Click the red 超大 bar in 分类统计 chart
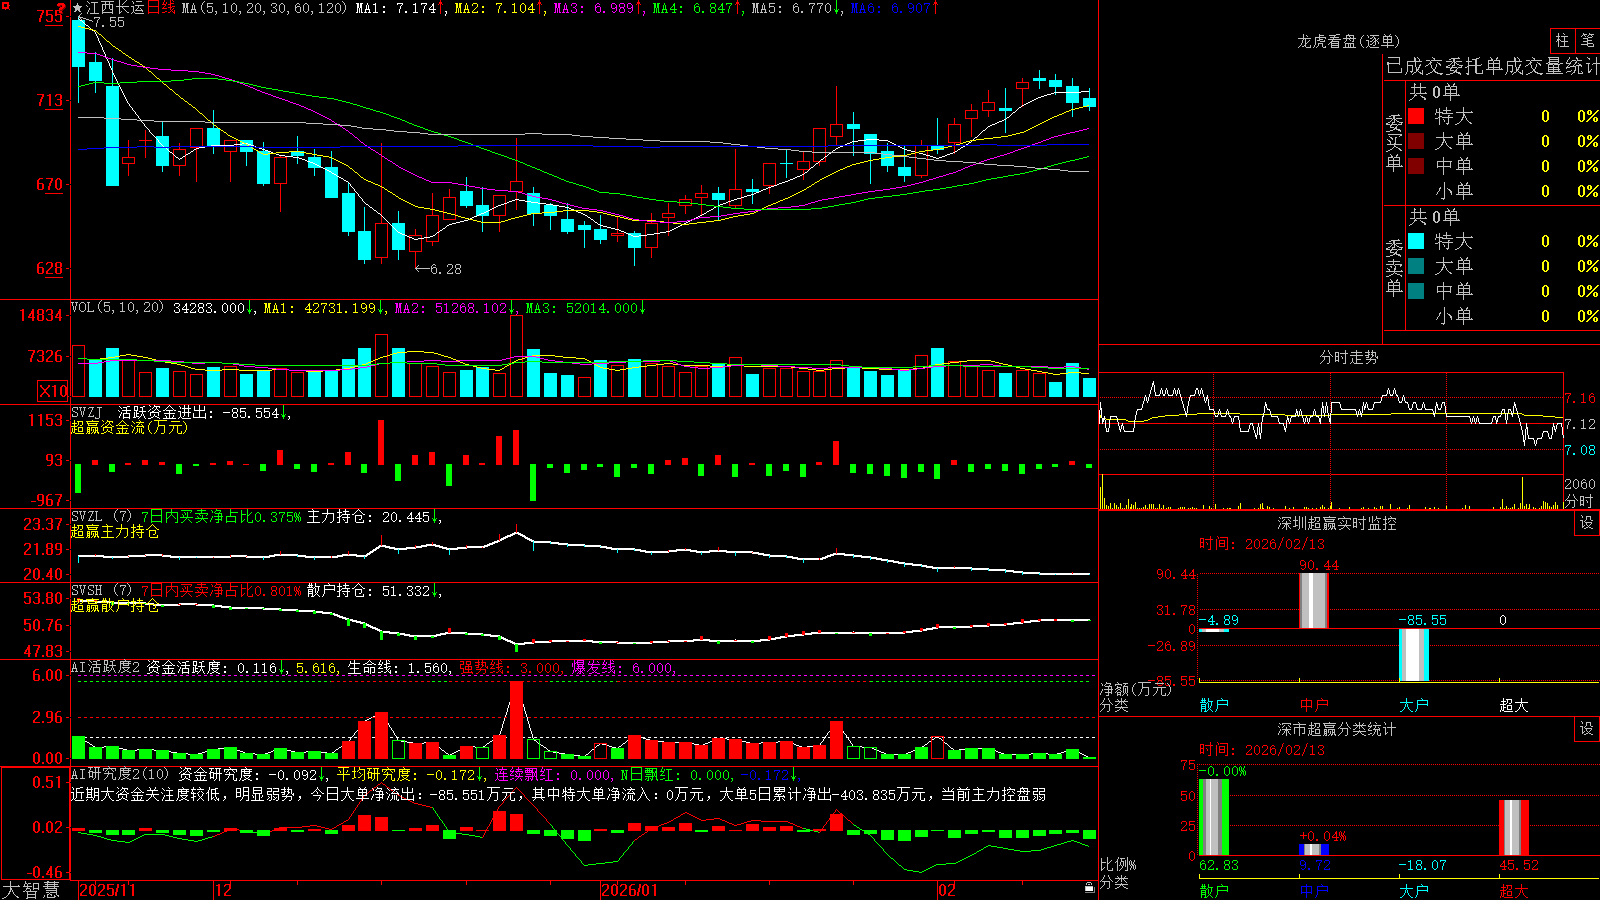Viewport: 1600px width, 900px height. coord(1514,827)
